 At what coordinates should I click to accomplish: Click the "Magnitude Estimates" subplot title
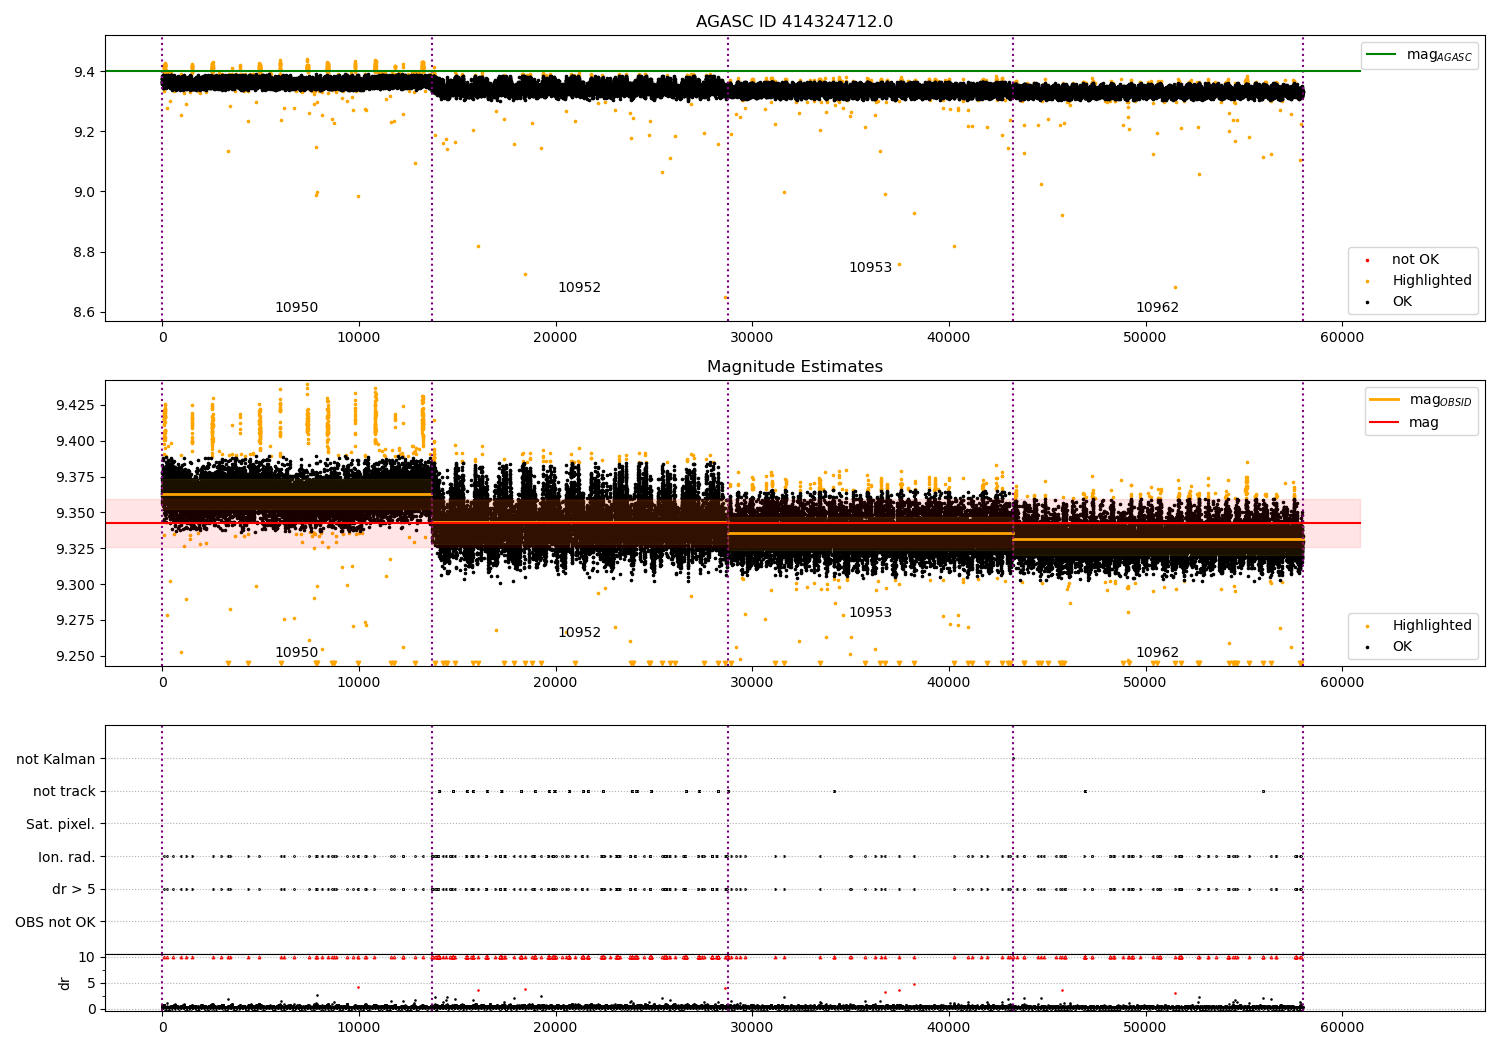pyautogui.click(x=794, y=367)
